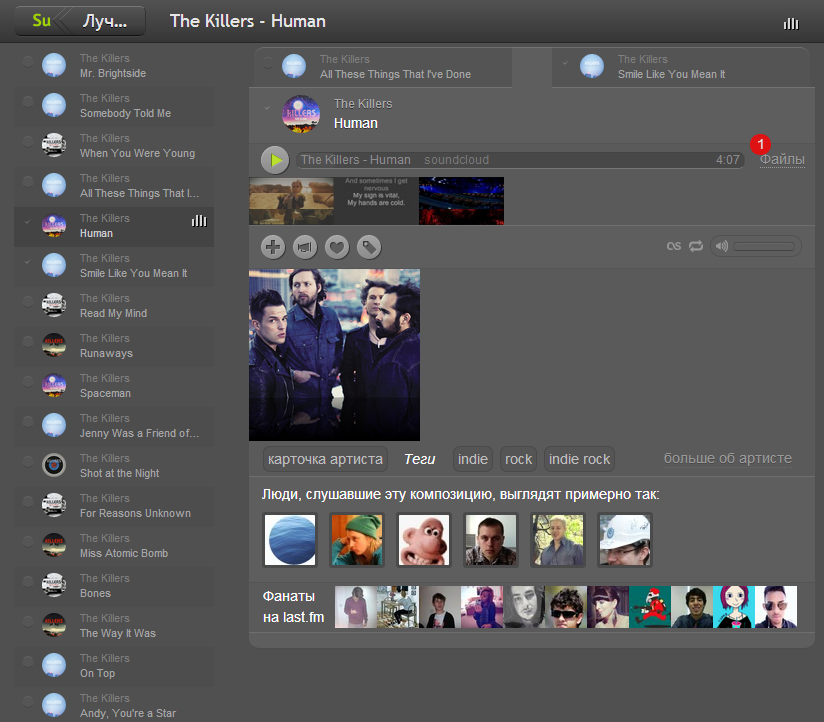Image resolution: width=824 pixels, height=722 pixels.
Task: Select For Reasons Unknown track
Action: 114,506
